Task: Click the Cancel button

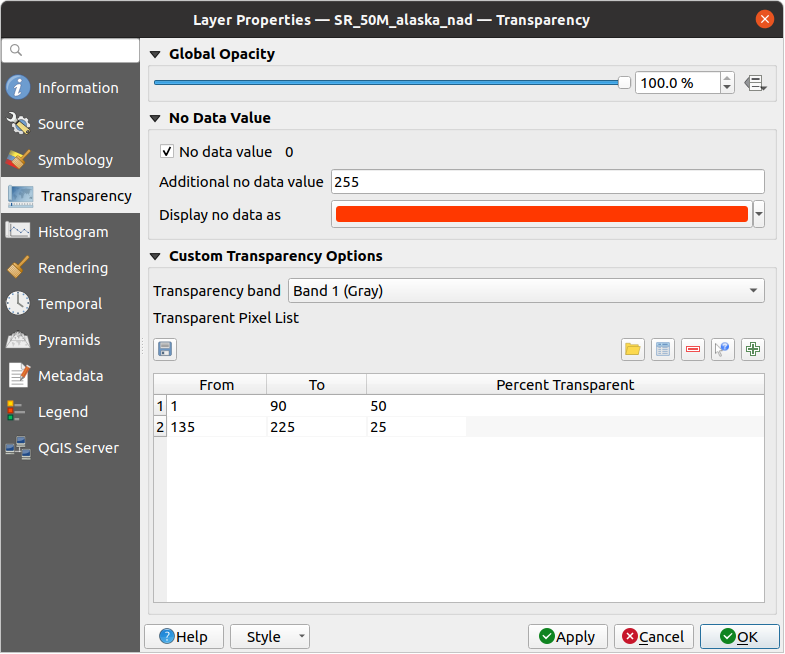Action: click(x=653, y=637)
